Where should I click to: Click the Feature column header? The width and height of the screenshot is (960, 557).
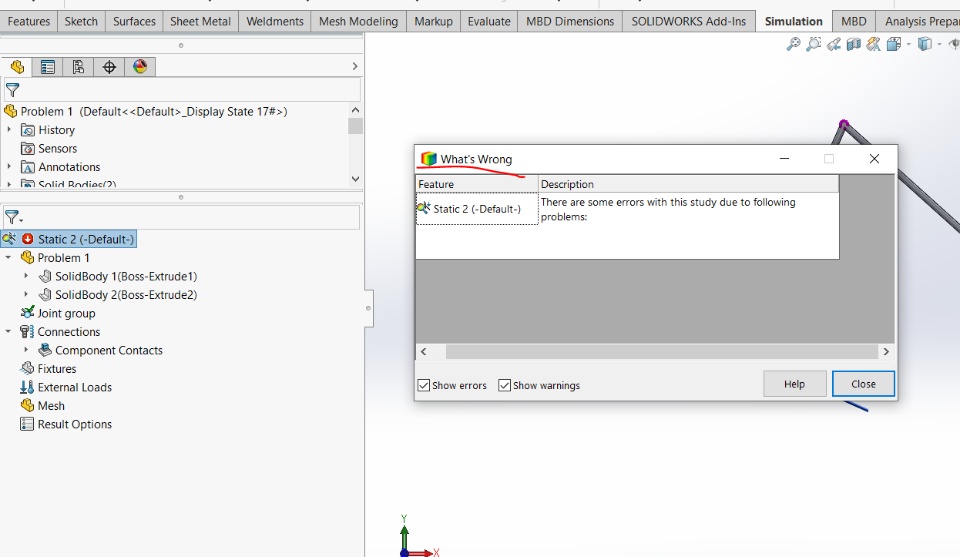pos(477,184)
